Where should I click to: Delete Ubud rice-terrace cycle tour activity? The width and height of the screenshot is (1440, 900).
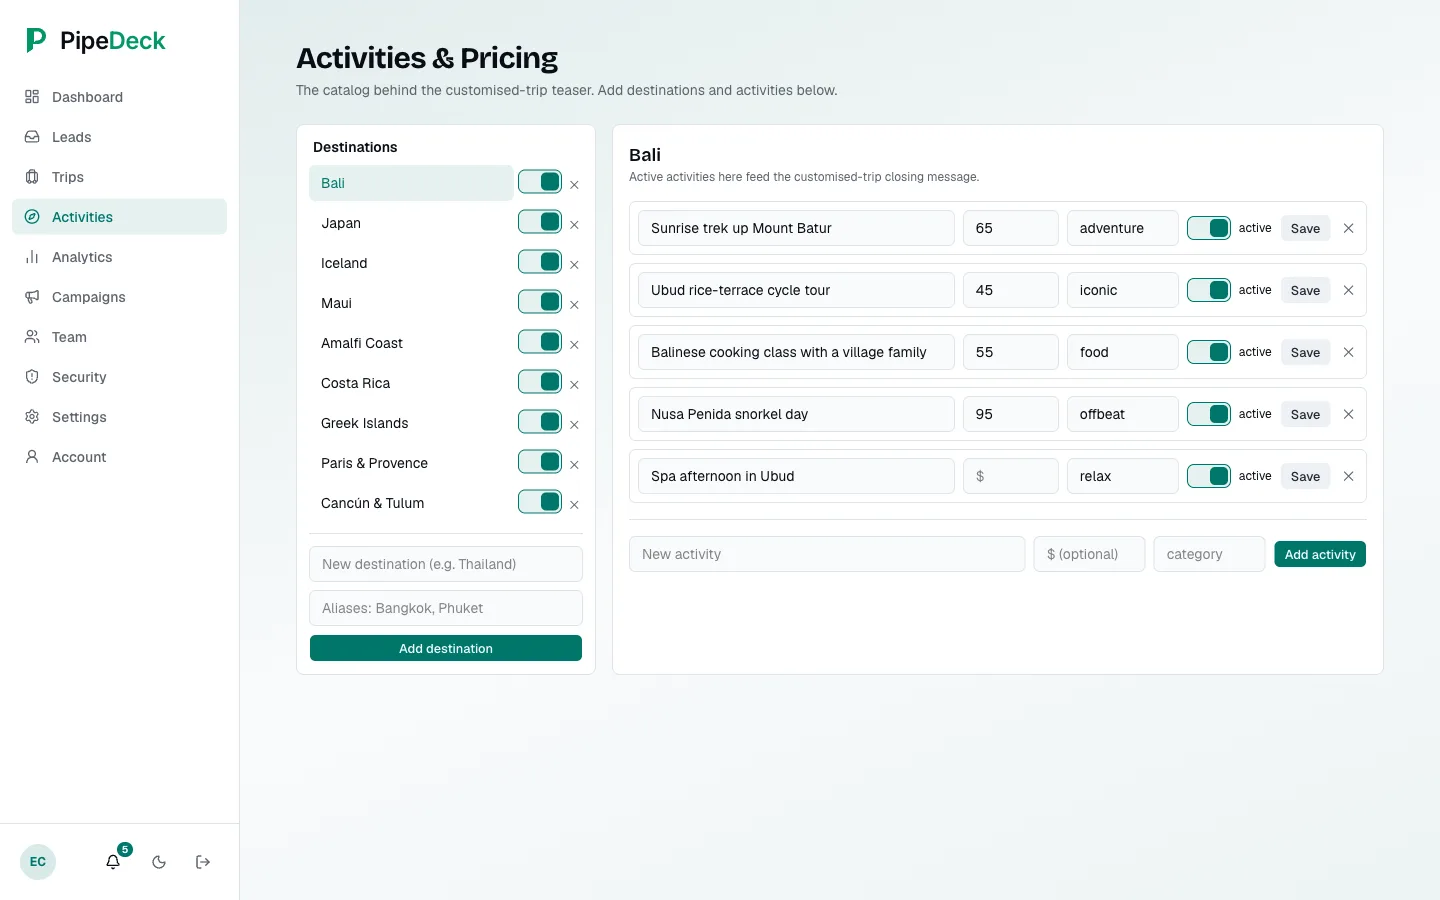(x=1348, y=290)
